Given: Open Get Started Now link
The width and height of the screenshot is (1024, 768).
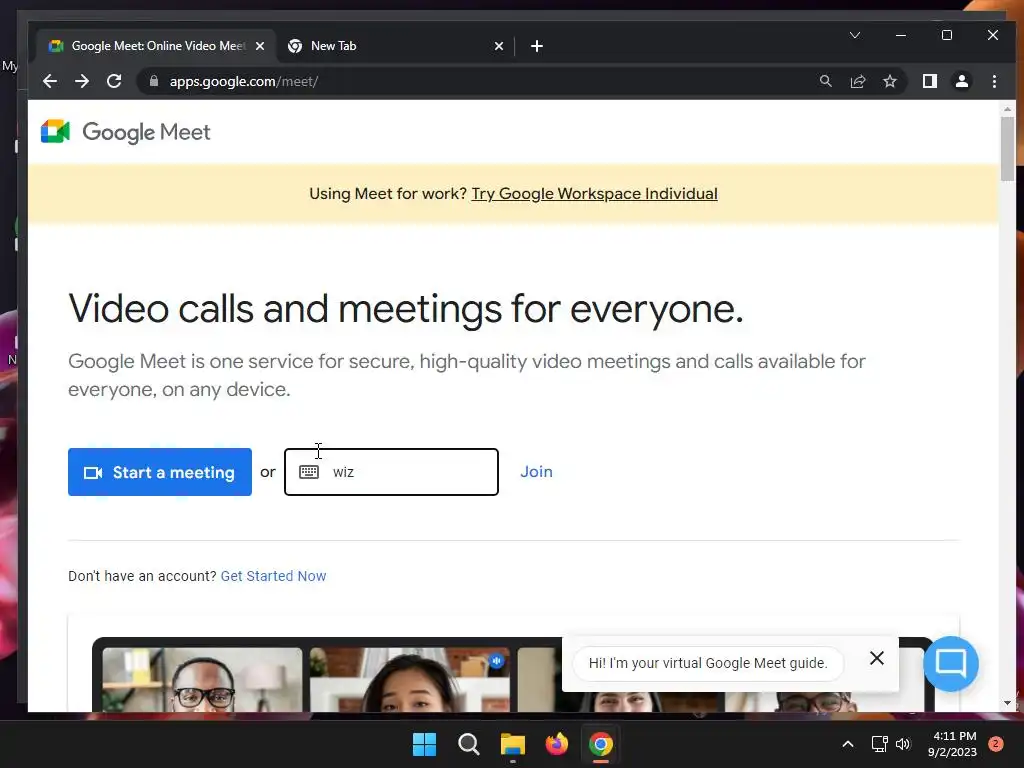Looking at the screenshot, I should (273, 576).
